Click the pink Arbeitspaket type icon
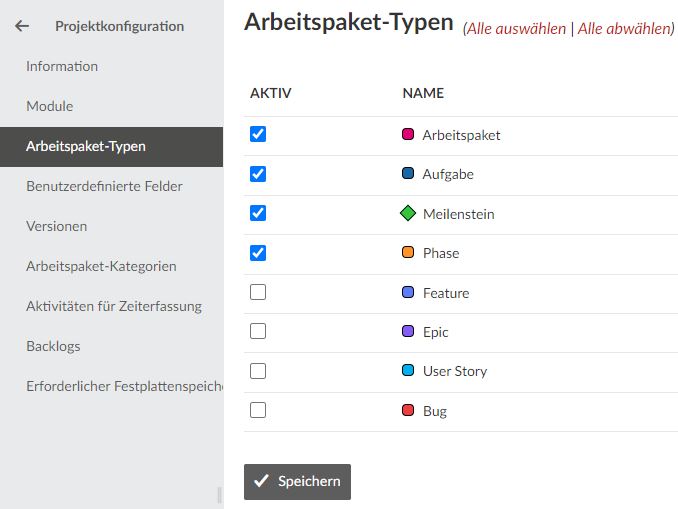This screenshot has width=678, height=509. click(407, 134)
